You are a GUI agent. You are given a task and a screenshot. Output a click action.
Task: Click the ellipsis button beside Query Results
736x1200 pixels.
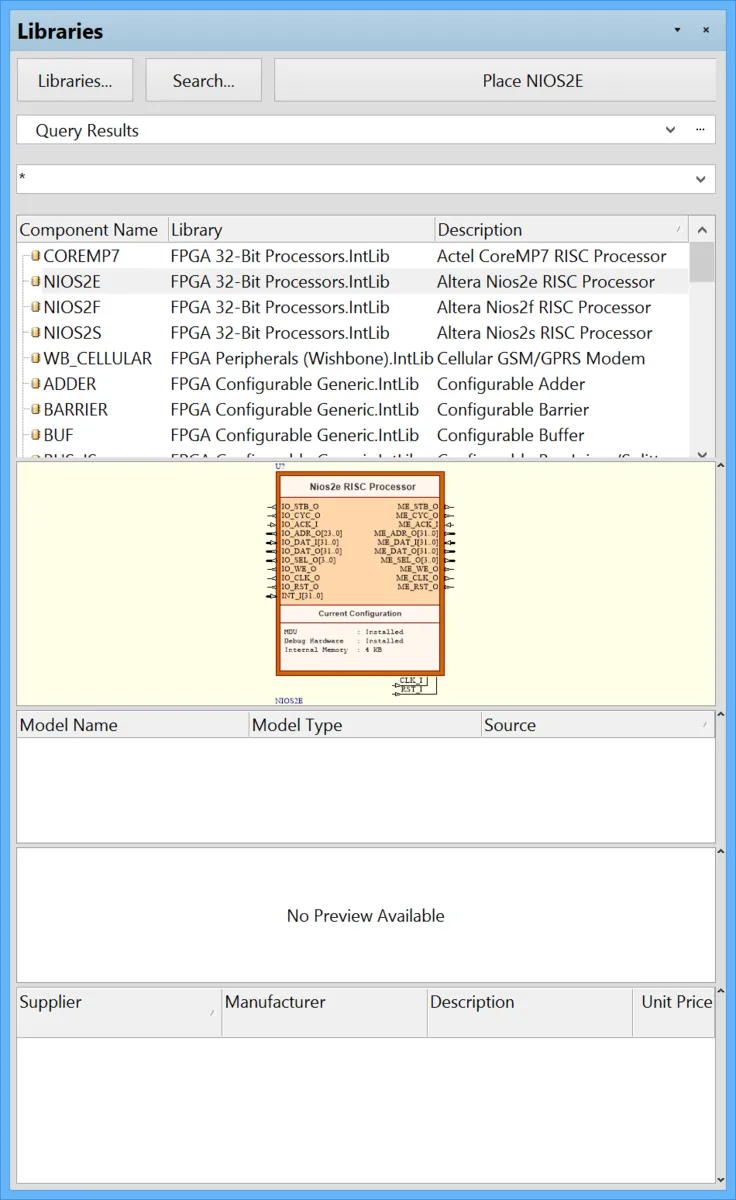click(701, 130)
